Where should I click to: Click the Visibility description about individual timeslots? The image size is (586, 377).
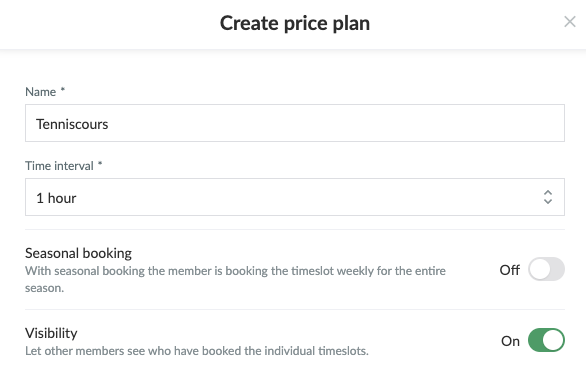pos(197,351)
